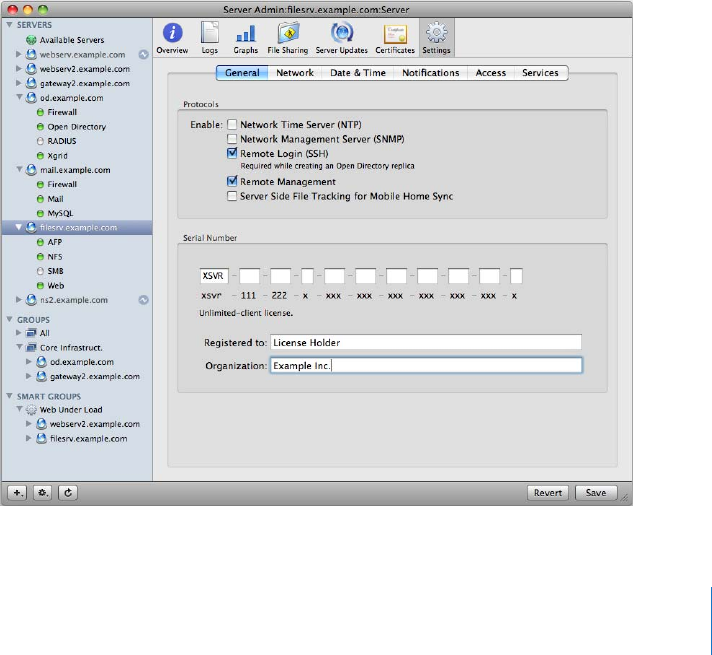Enable Server Side File Tracking checkbox

[232, 196]
